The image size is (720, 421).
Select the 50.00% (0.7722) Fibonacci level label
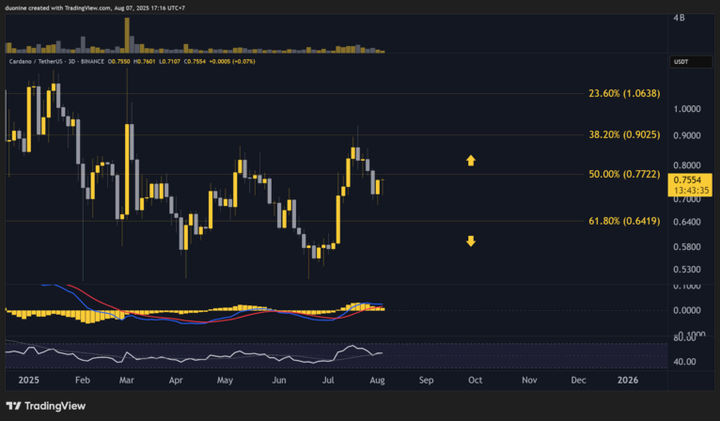[625, 174]
